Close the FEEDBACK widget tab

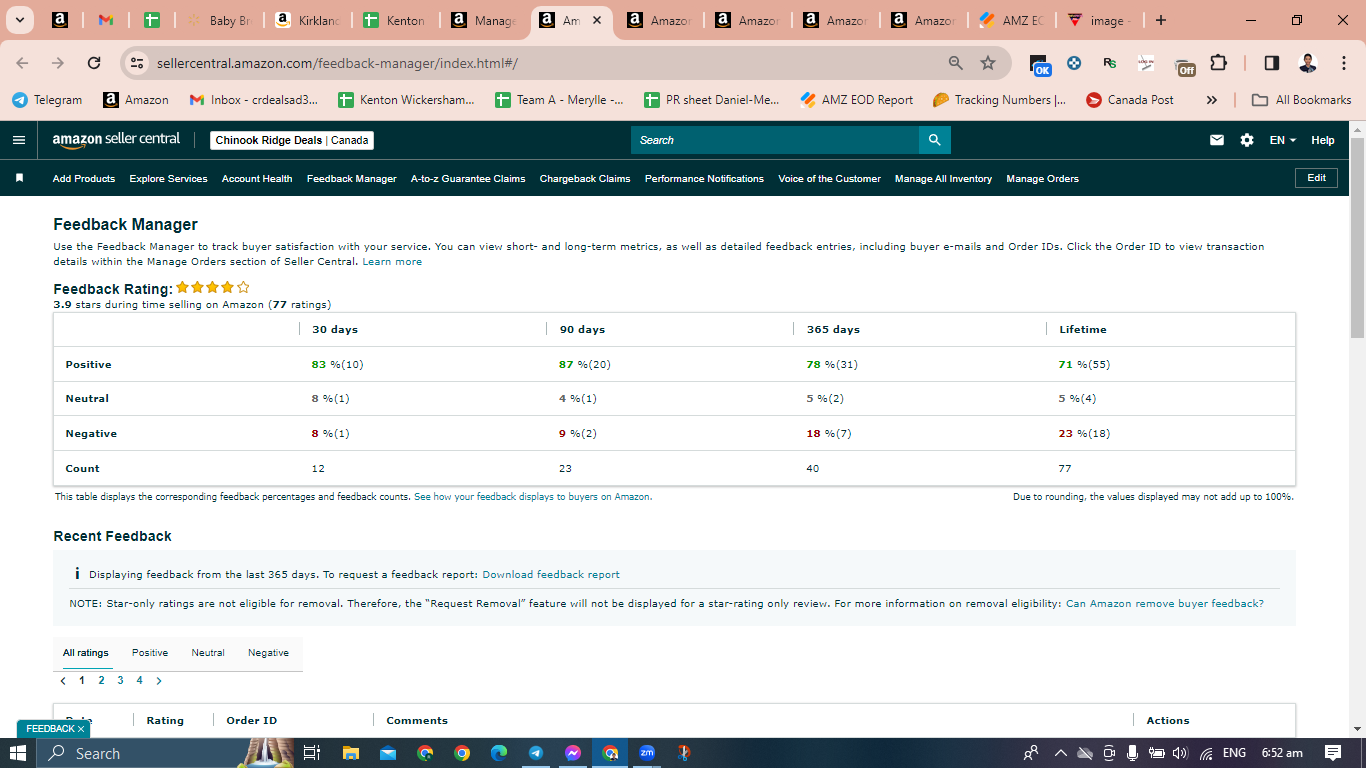tap(81, 729)
